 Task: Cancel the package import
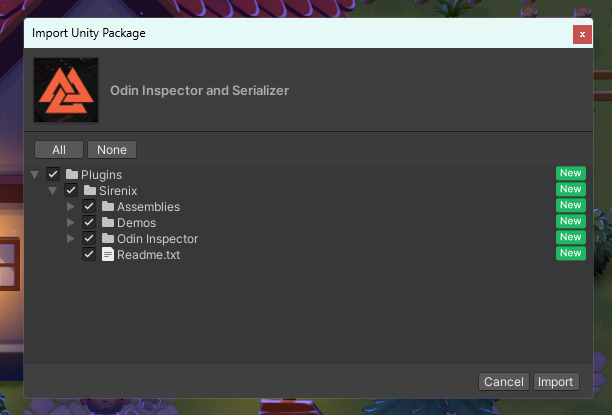(x=504, y=381)
